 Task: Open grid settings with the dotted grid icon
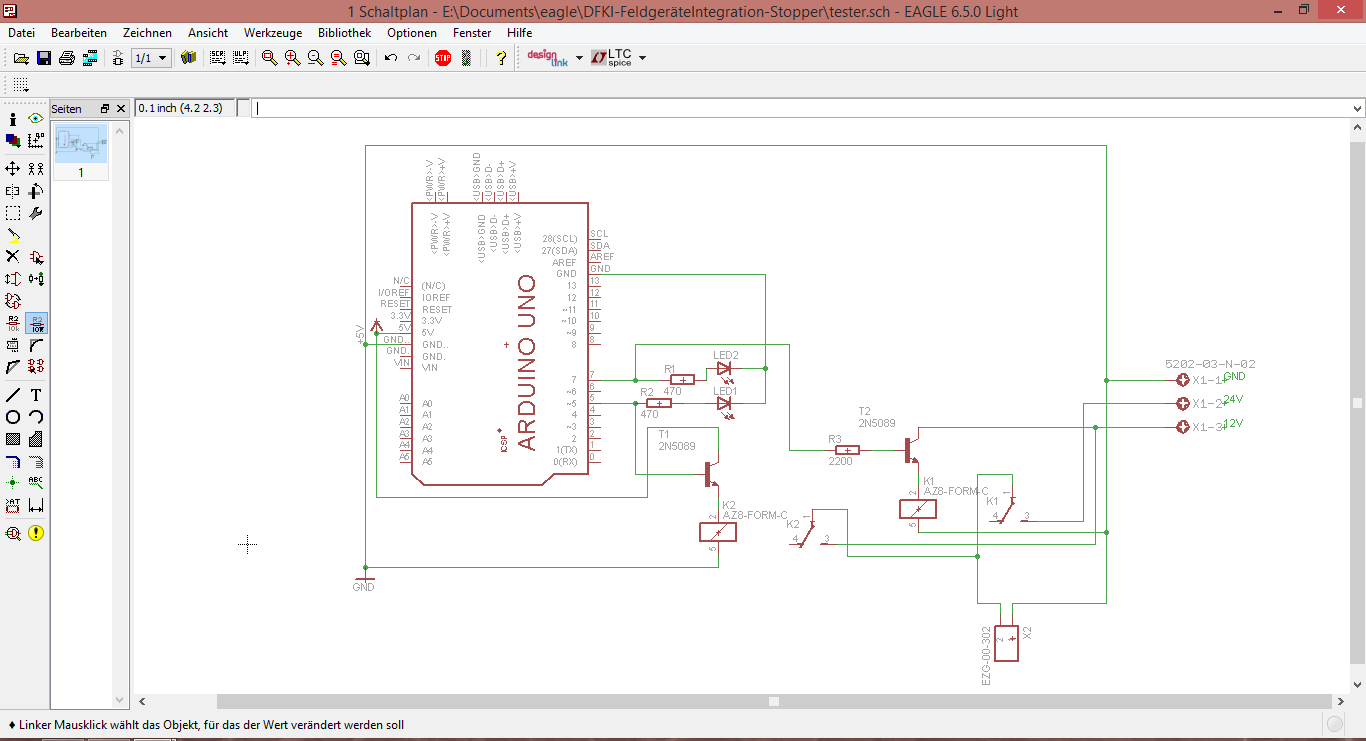(21, 85)
